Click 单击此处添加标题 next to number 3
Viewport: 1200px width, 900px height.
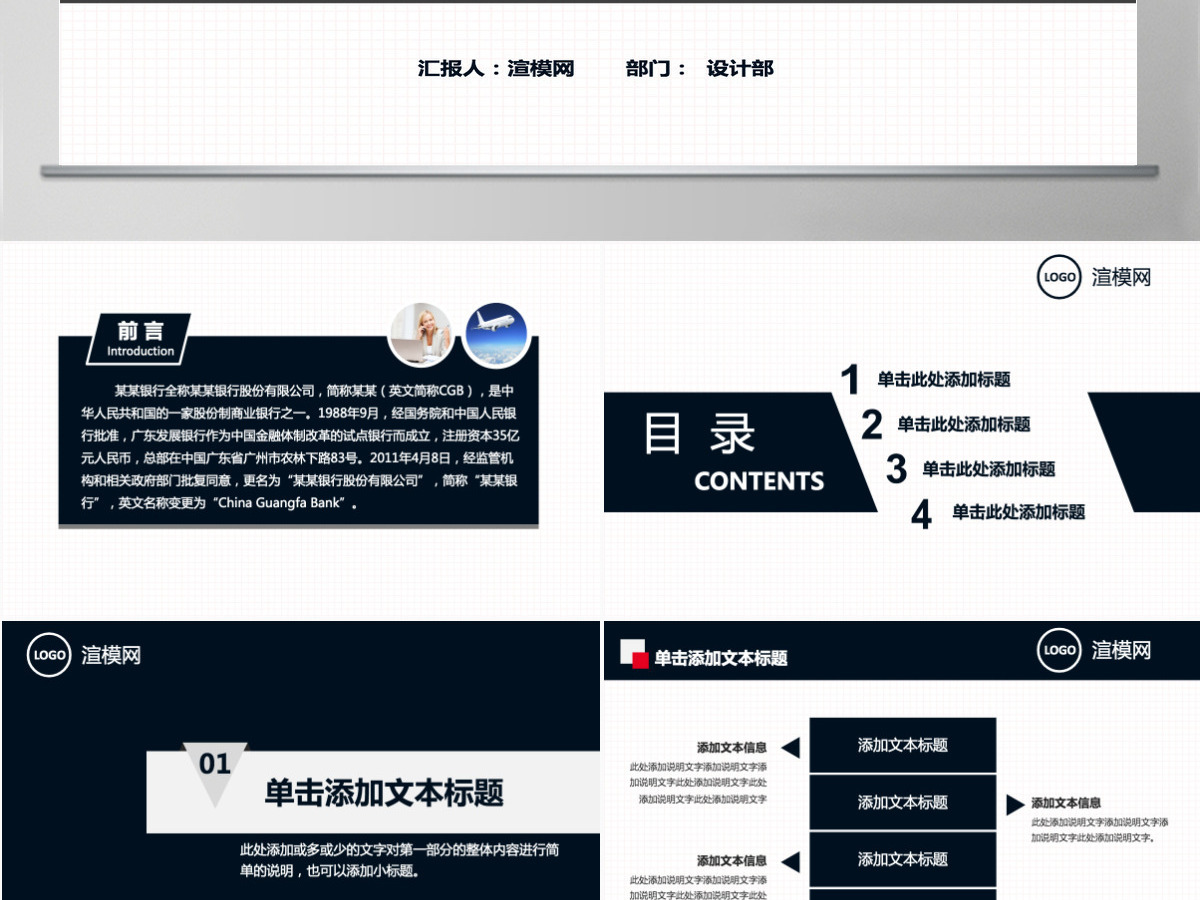[x=989, y=469]
